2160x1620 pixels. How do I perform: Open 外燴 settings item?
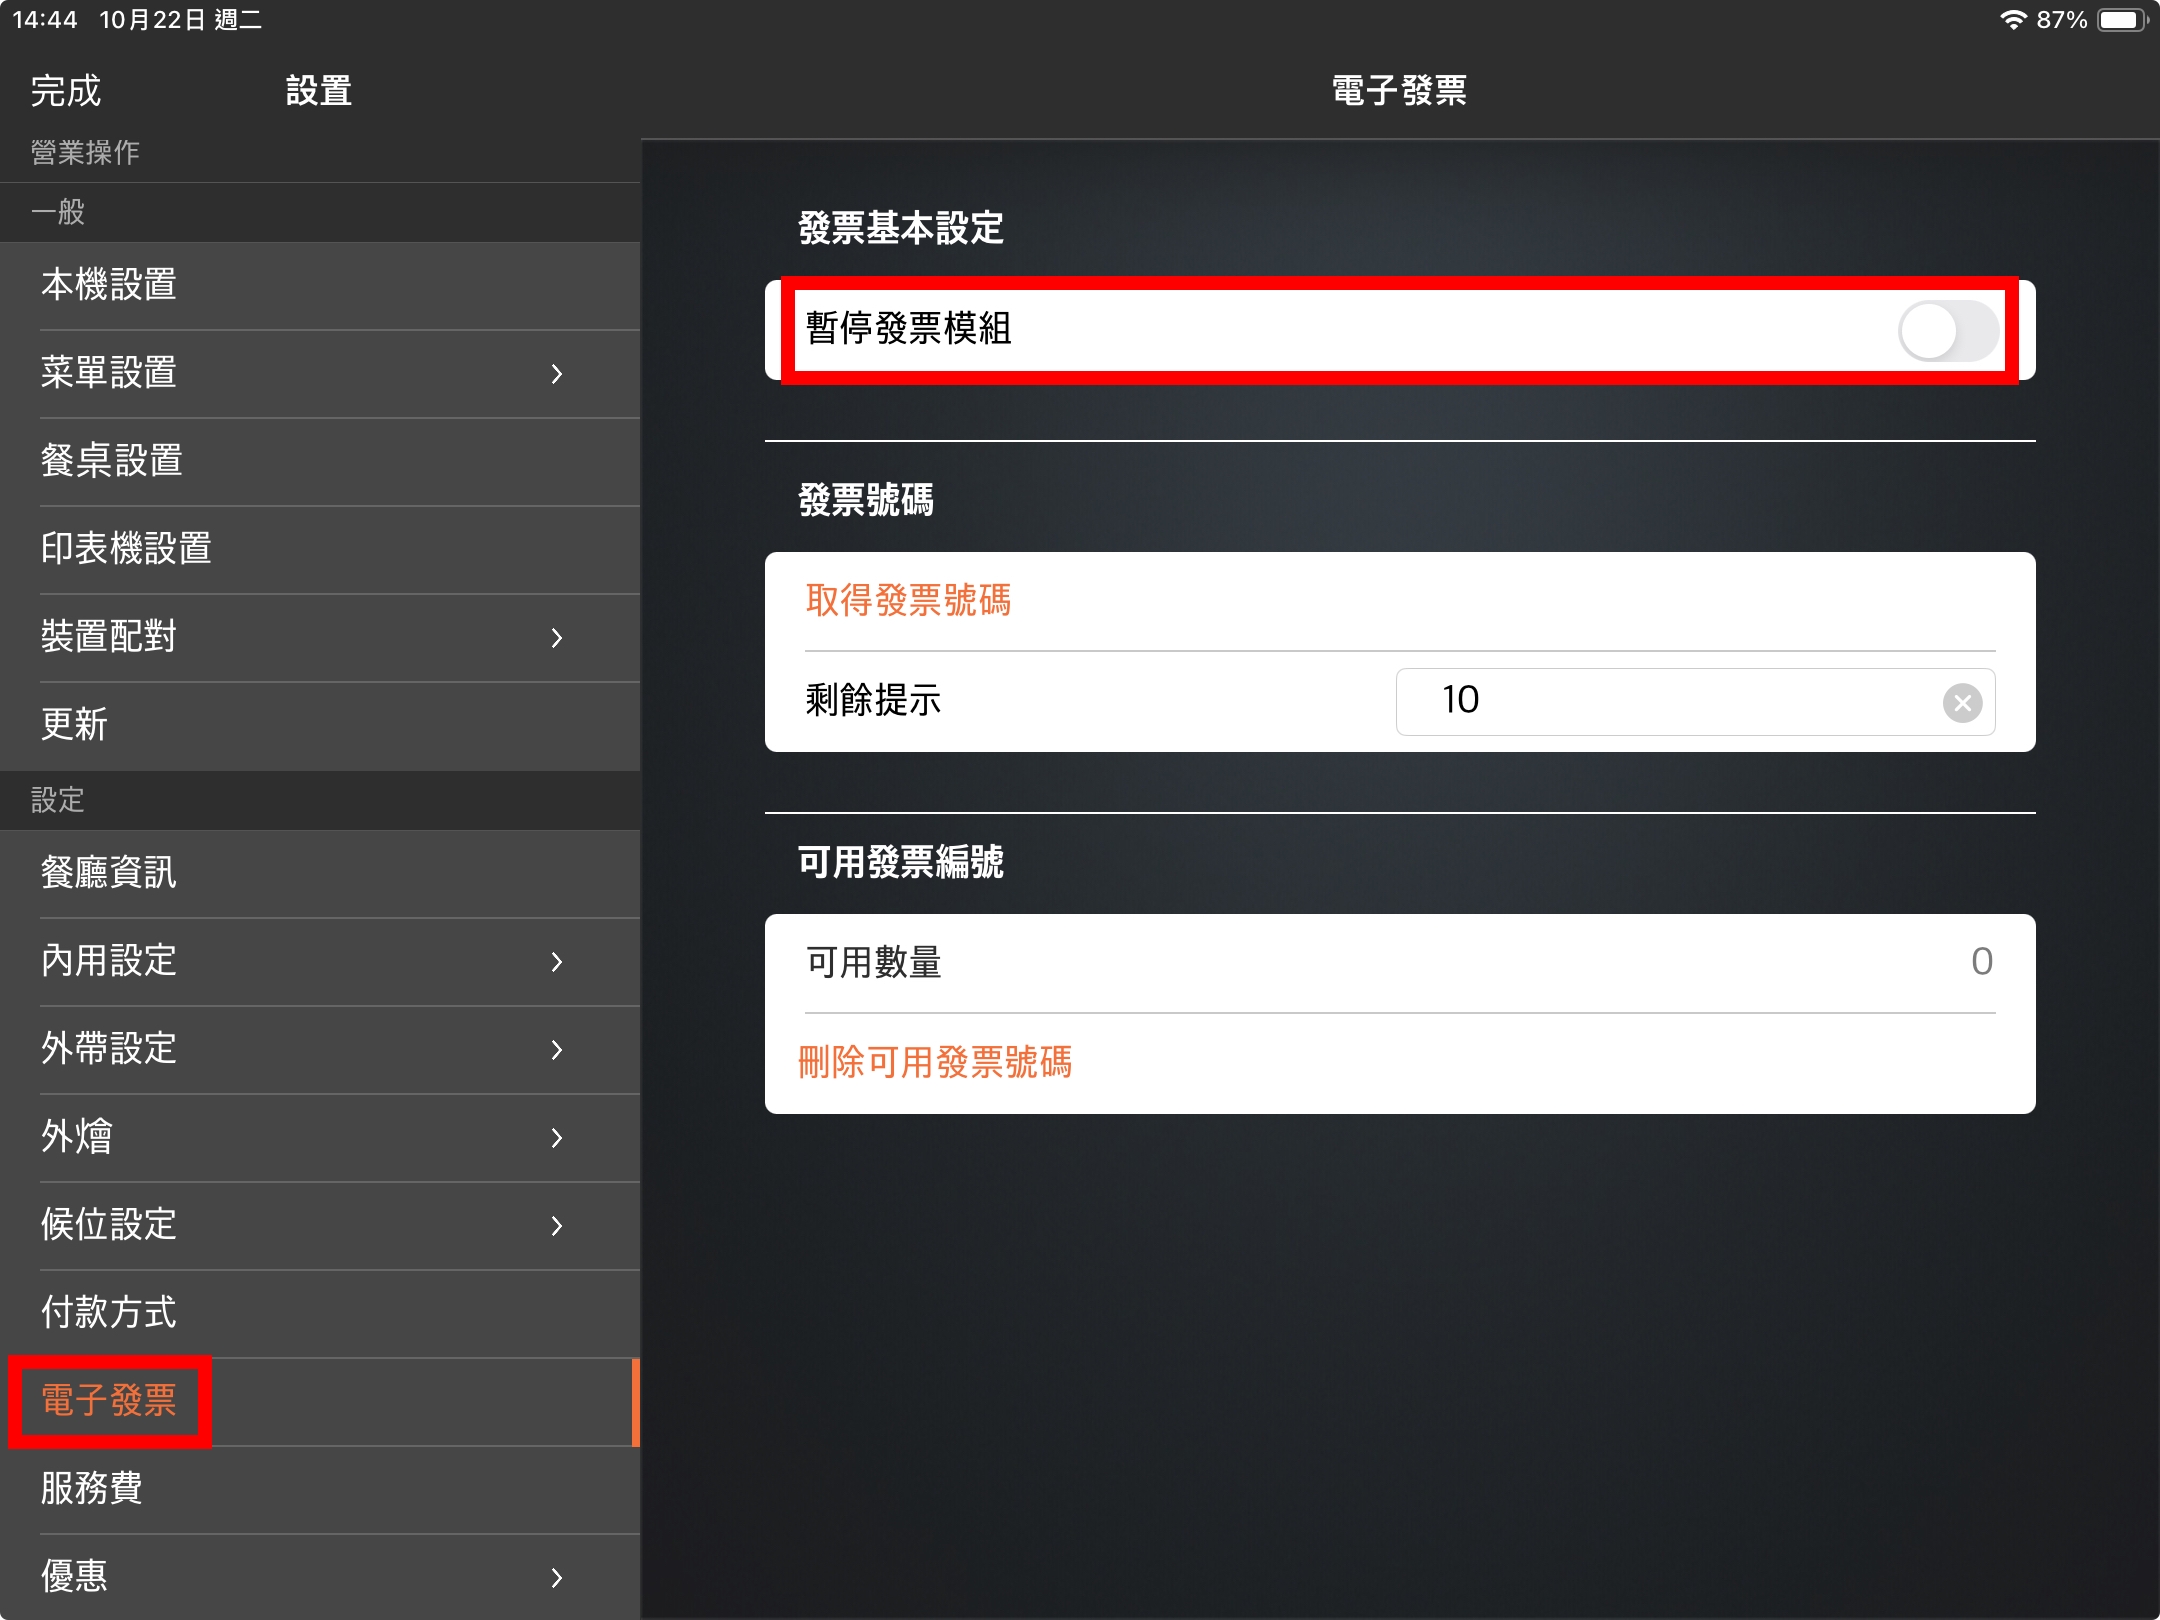pos(320,1138)
